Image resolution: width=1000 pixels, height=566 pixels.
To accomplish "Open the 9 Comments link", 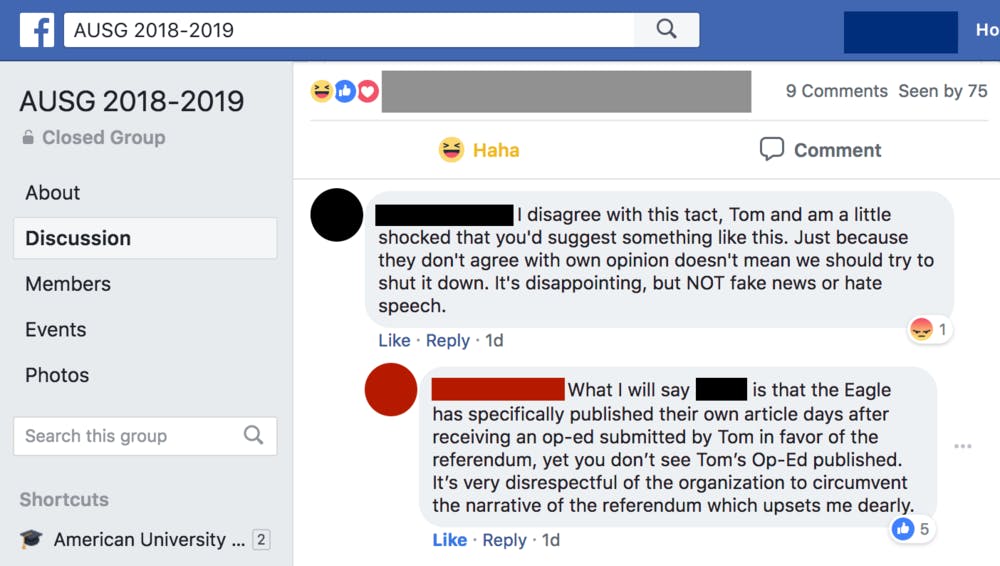I will pyautogui.click(x=836, y=91).
